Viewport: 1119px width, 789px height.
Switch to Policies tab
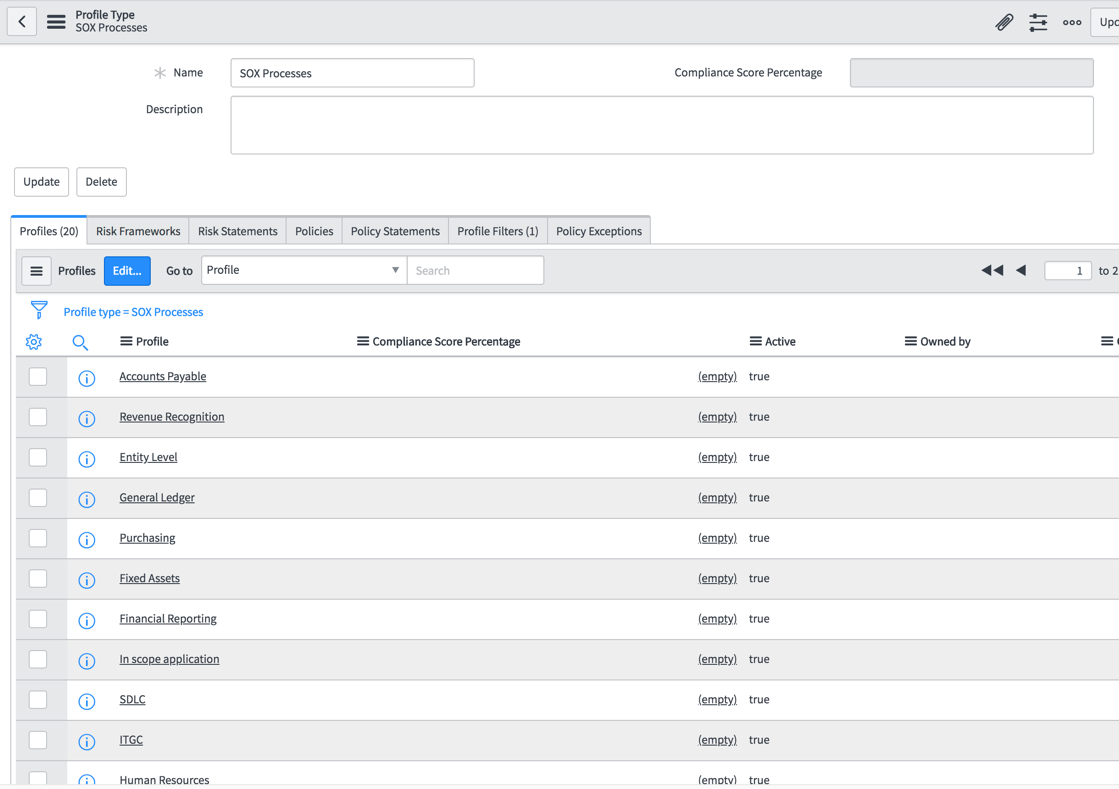[314, 230]
